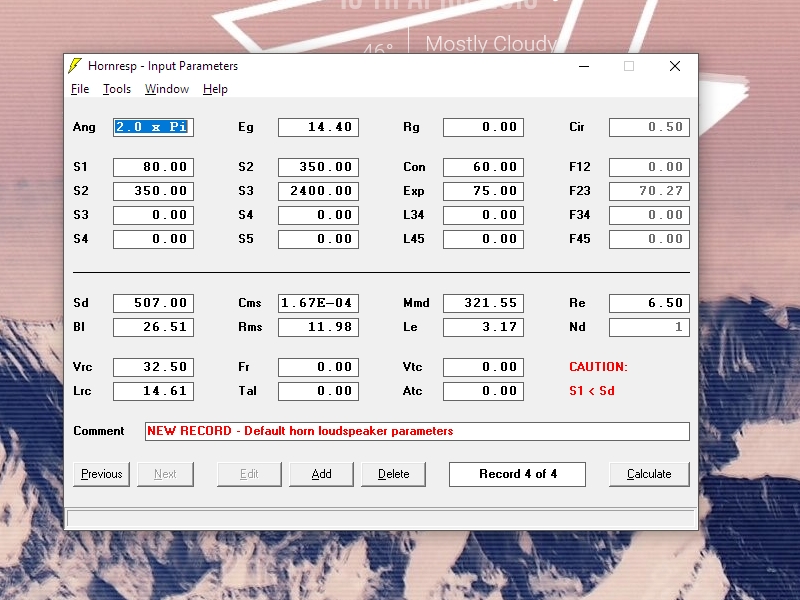Click the Cir field showing 0.50
Image resolution: width=800 pixels, height=600 pixels.
pyautogui.click(x=649, y=127)
